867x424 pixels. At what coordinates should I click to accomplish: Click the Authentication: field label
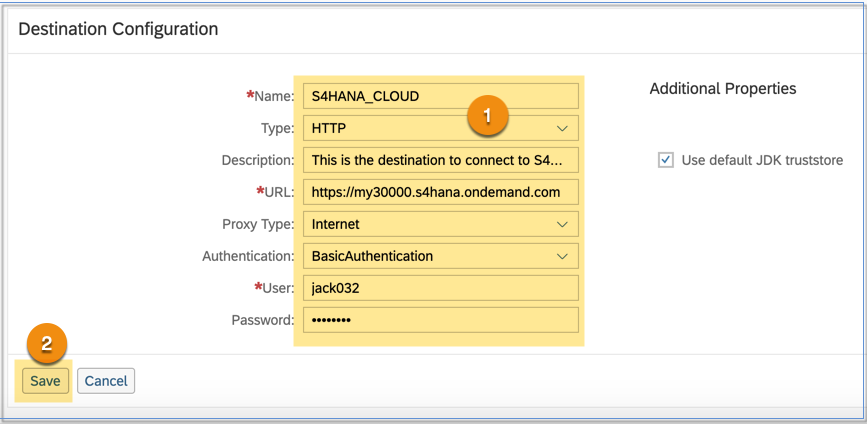(248, 257)
